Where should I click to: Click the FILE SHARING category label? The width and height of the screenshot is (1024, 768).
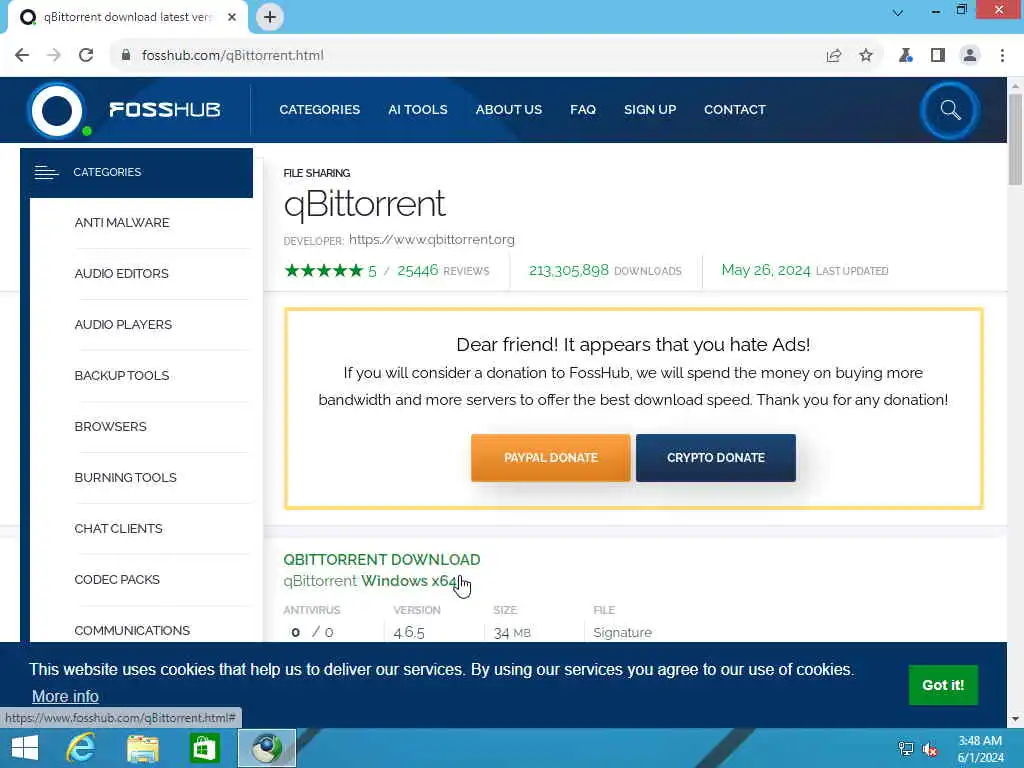coord(317,173)
